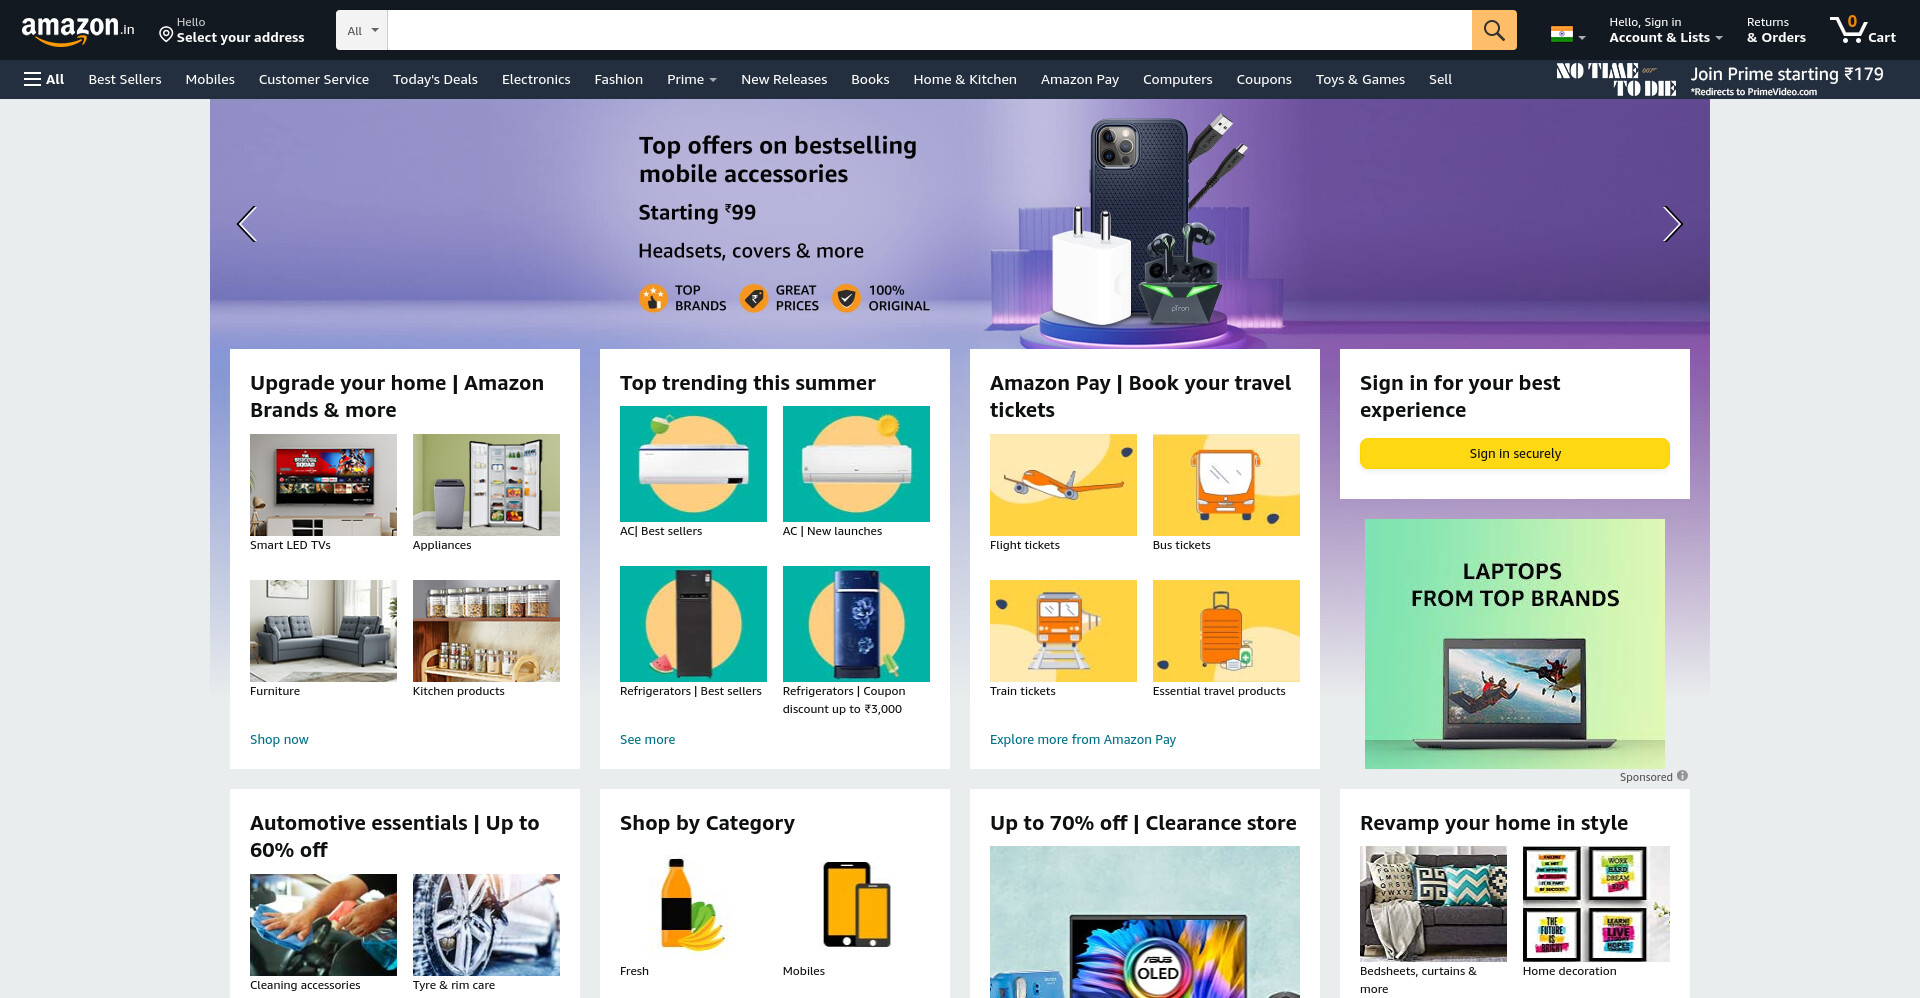Click the Sponsored info icon

(1683, 776)
